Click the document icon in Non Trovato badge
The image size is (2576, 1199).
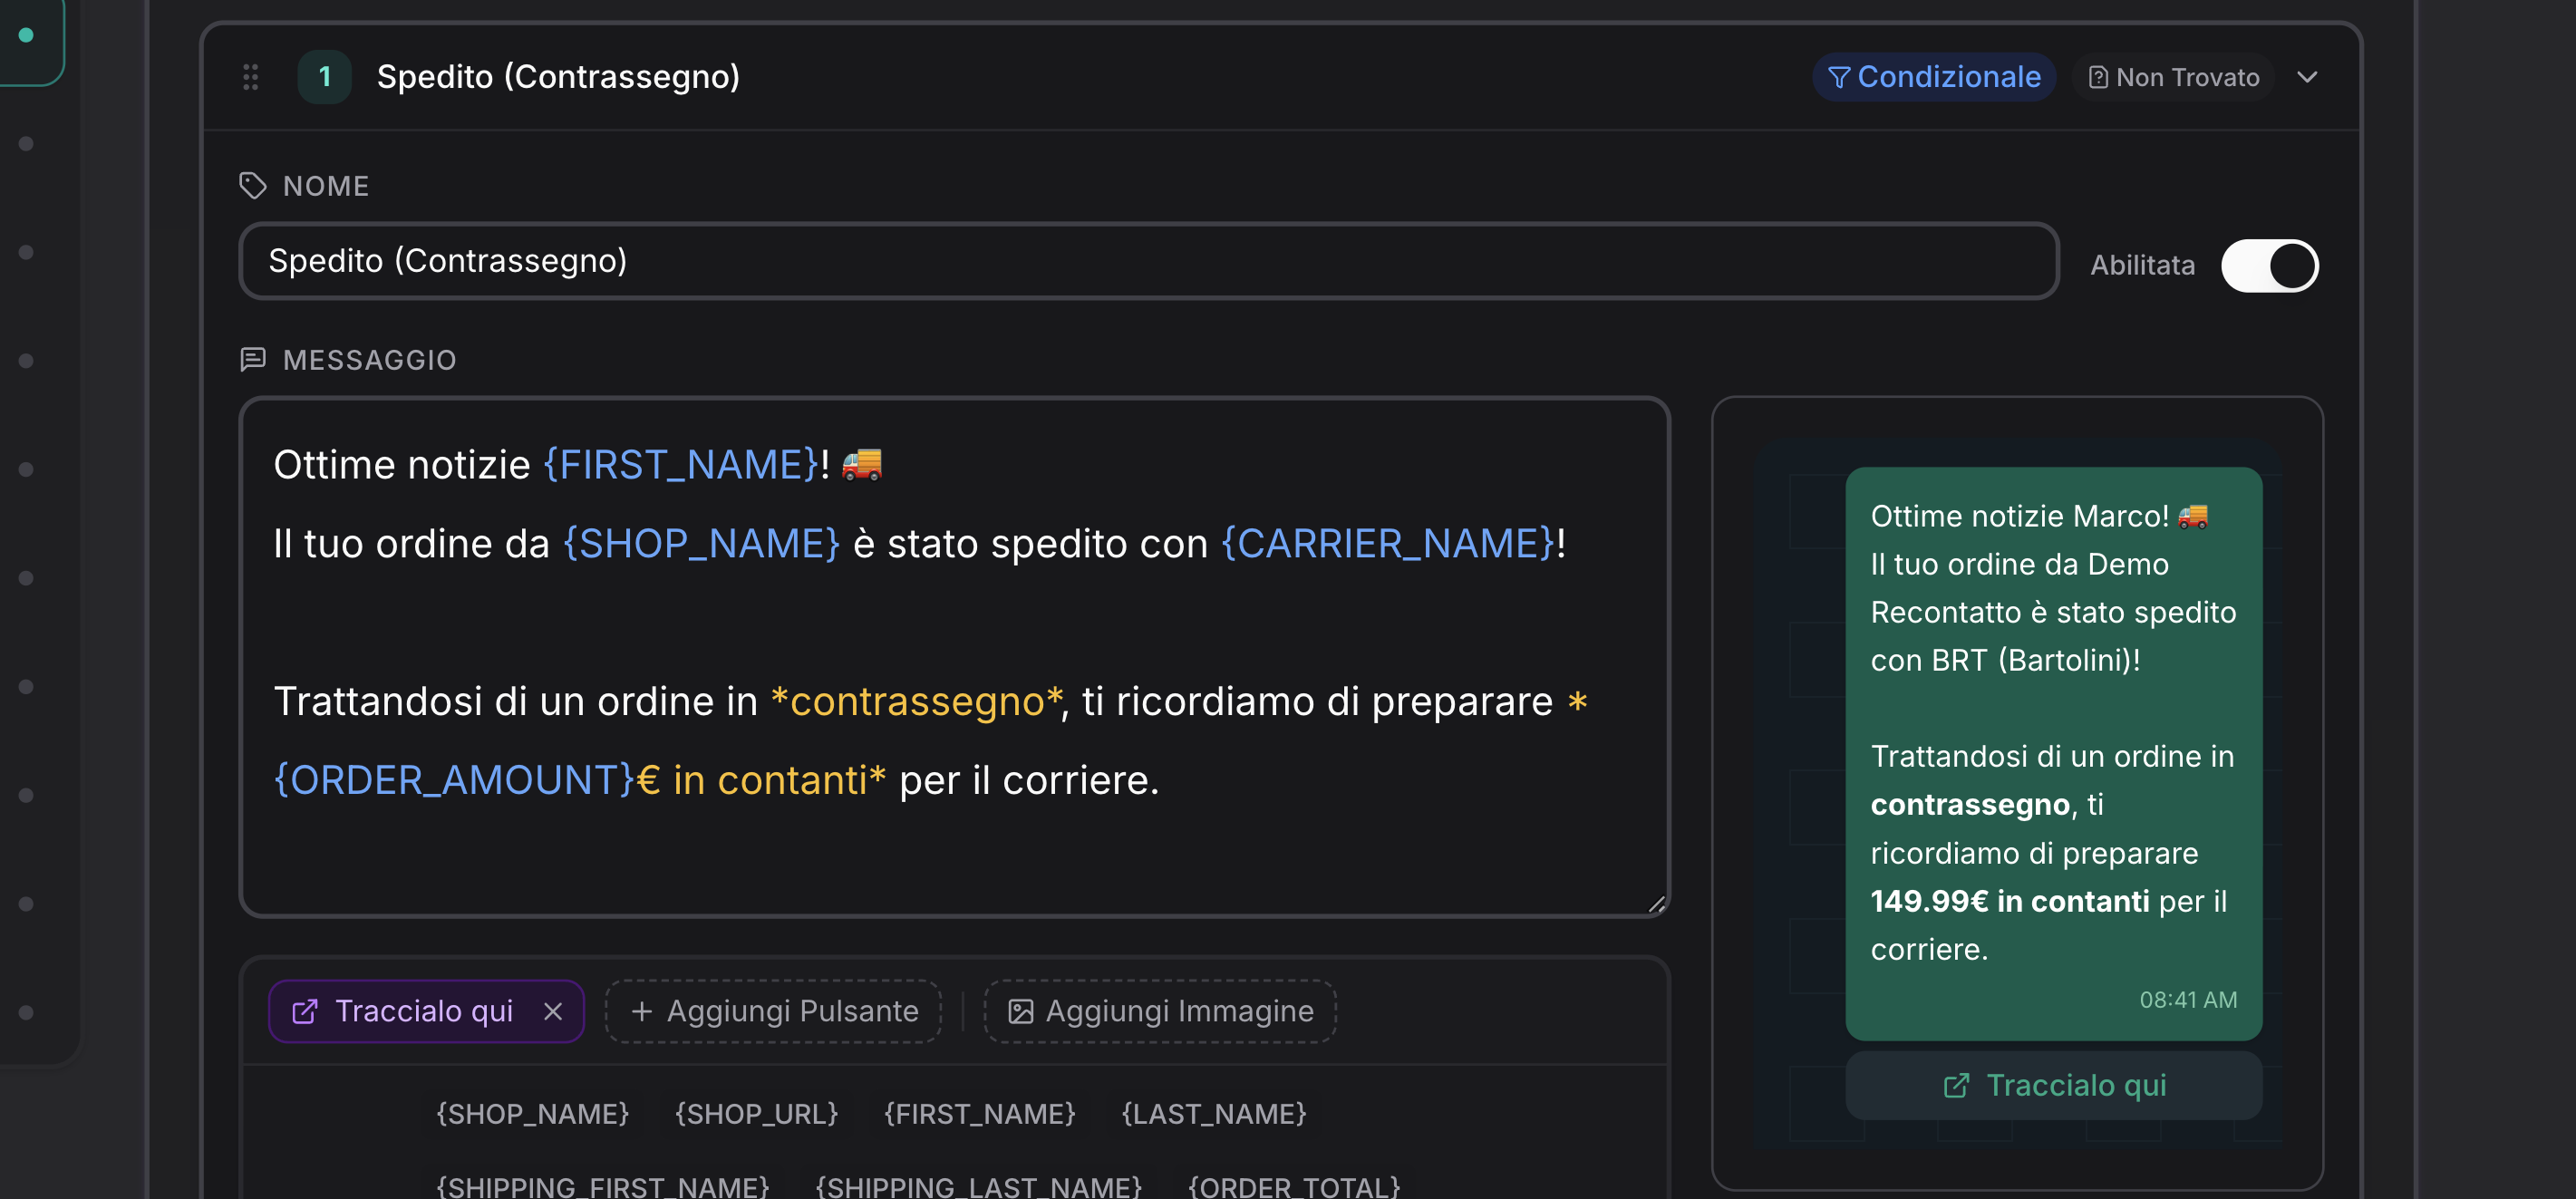pos(2098,77)
